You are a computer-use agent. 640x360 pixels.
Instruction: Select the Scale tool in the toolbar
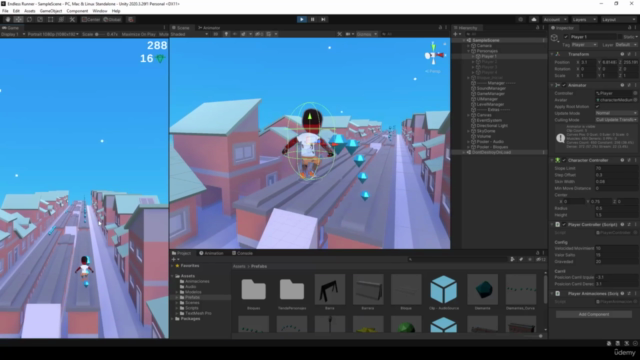[40, 19]
